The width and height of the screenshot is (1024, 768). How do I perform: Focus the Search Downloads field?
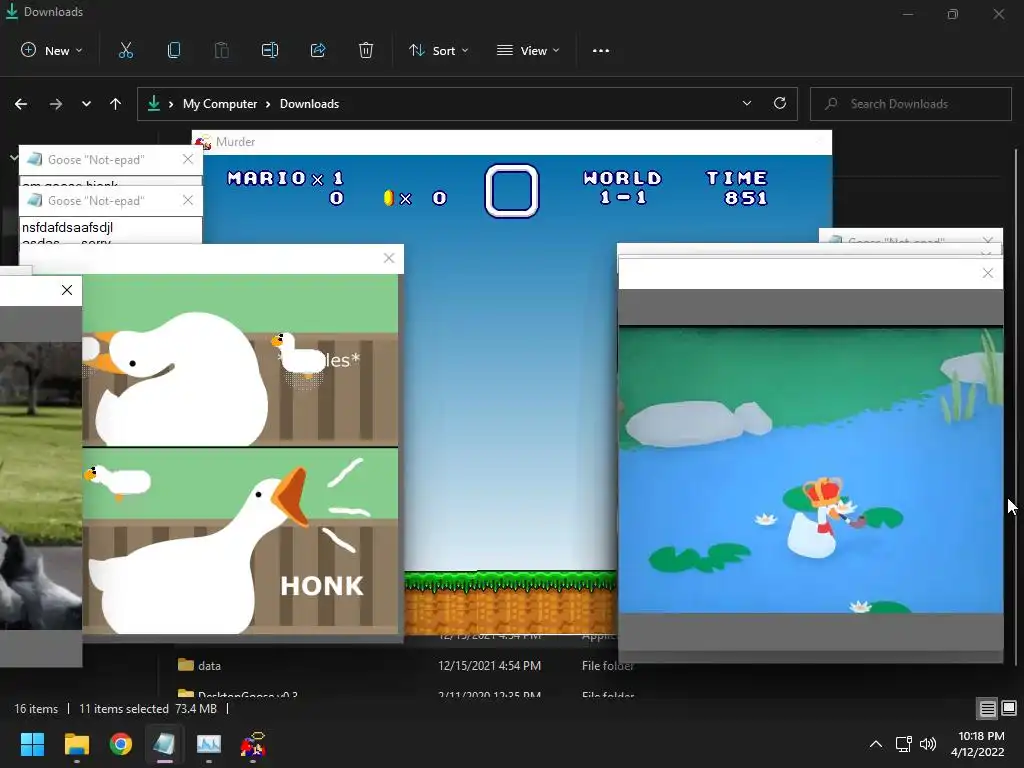point(911,104)
